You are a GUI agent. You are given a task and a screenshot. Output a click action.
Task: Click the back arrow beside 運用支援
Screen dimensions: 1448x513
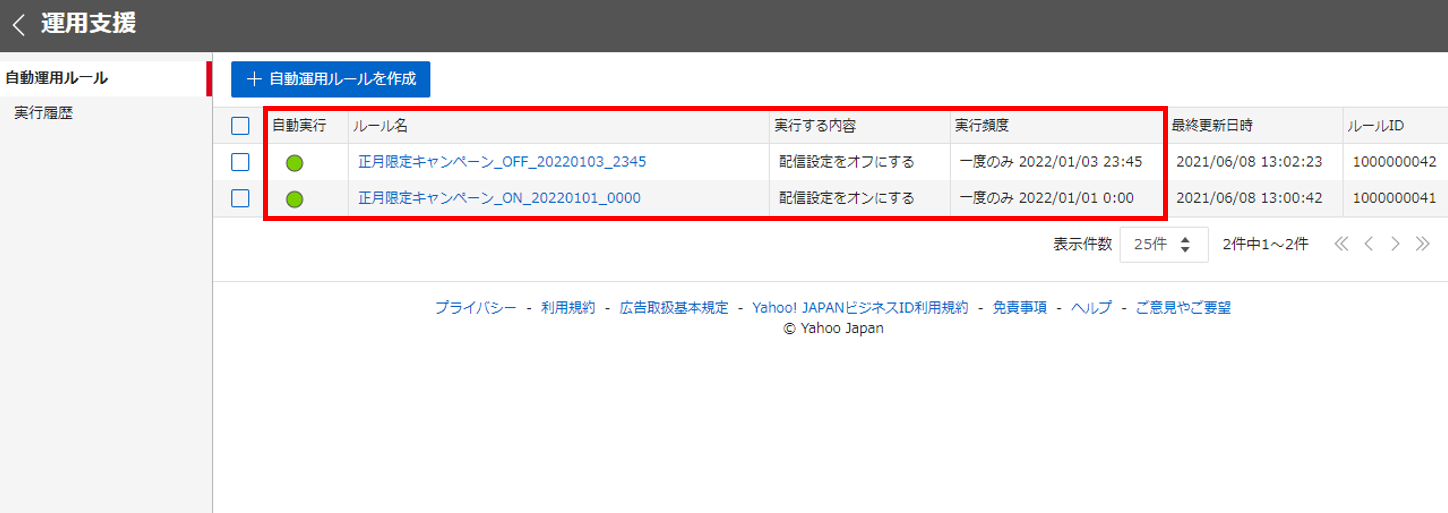click(19, 25)
